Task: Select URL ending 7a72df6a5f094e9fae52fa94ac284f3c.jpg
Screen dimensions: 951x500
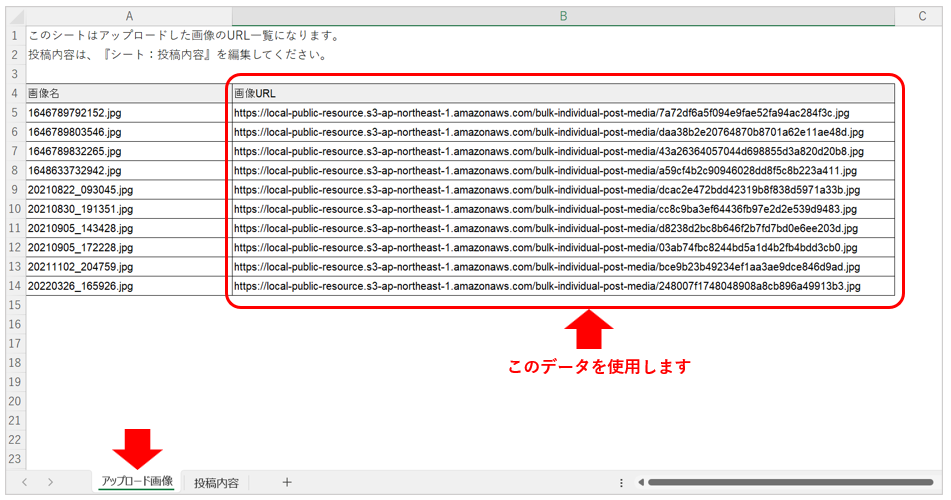Action: pyautogui.click(x=563, y=113)
